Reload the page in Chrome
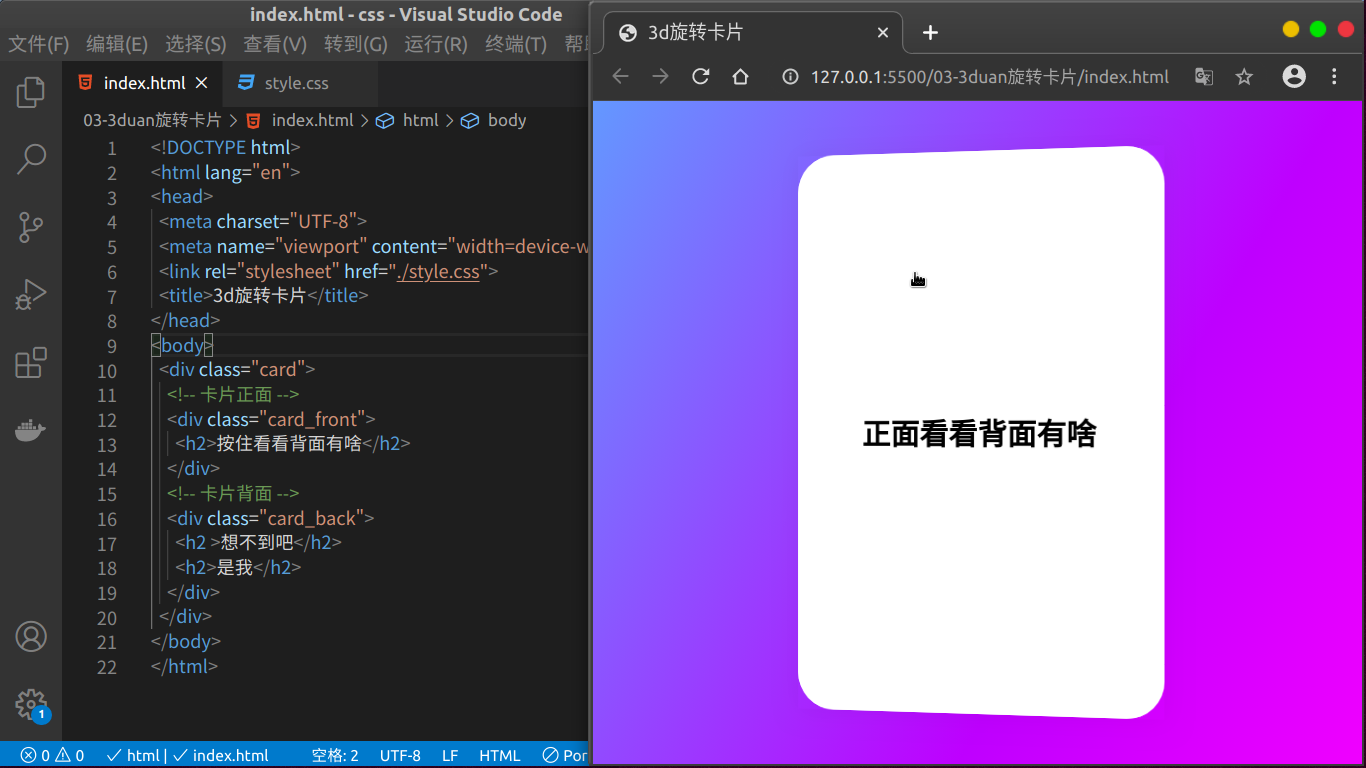The height and width of the screenshot is (768, 1366). [x=700, y=76]
